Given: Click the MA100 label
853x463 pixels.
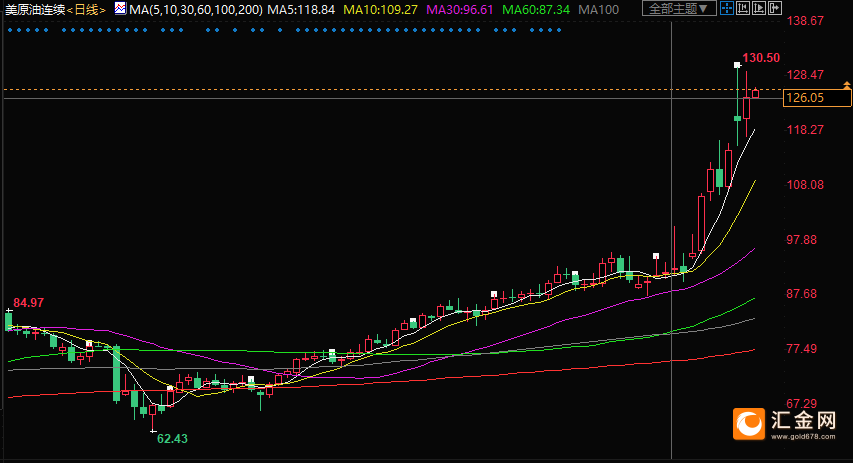Looking at the screenshot, I should [598, 10].
